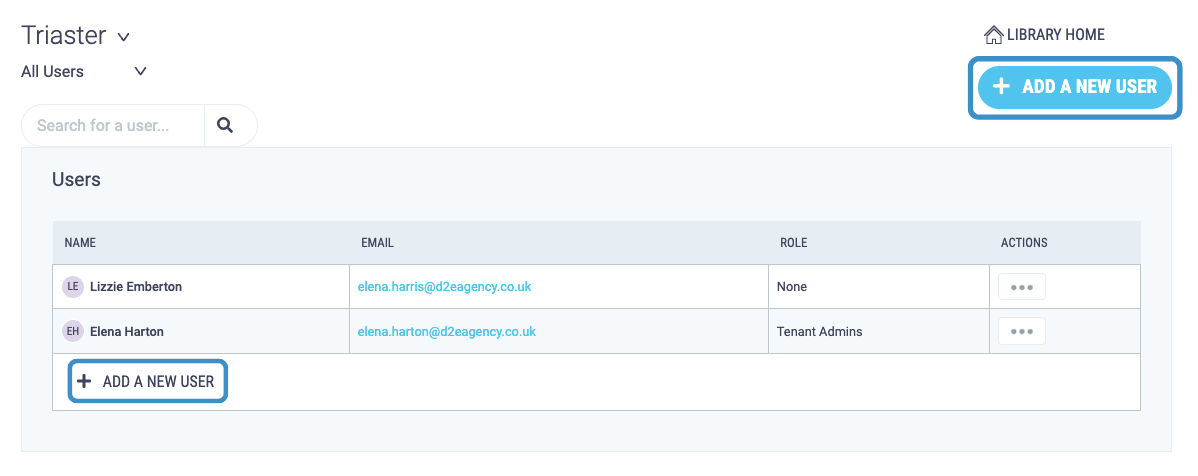The image size is (1198, 476).
Task: Click Add a New User below table
Action: click(x=147, y=381)
